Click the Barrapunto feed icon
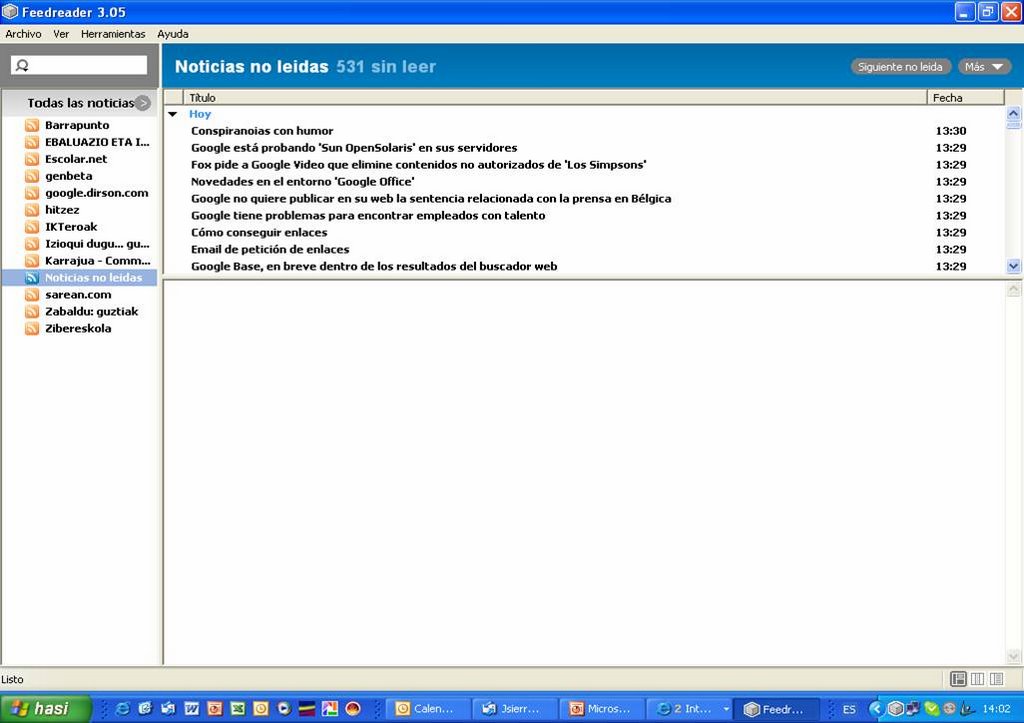Image resolution: width=1024 pixels, height=723 pixels. 32,125
